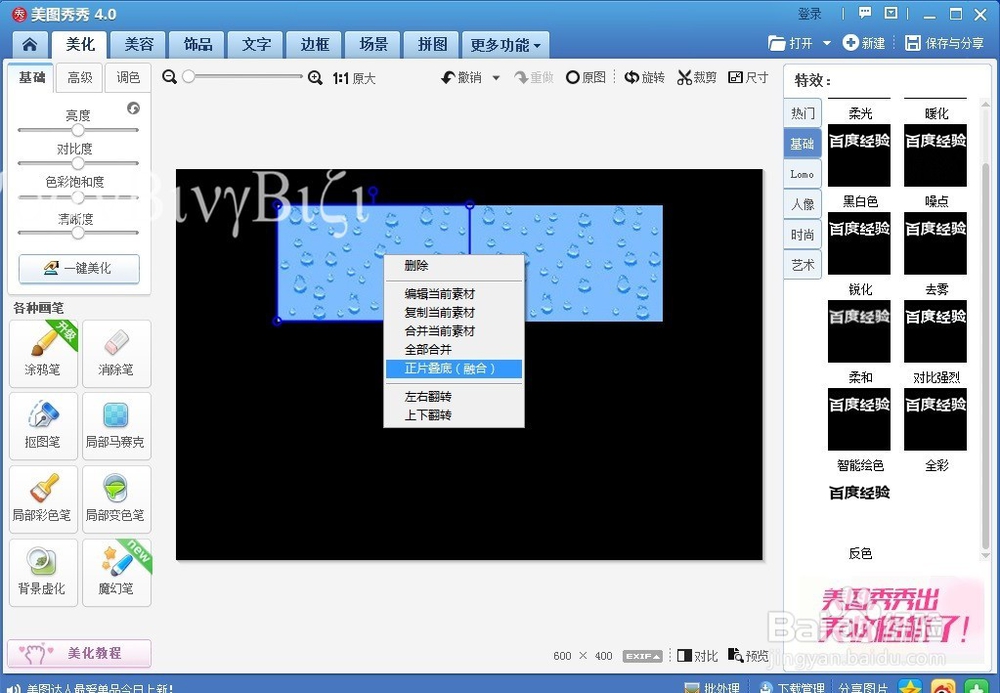Select the 涂鸦笔 graffiti pen tool

click(x=43, y=354)
